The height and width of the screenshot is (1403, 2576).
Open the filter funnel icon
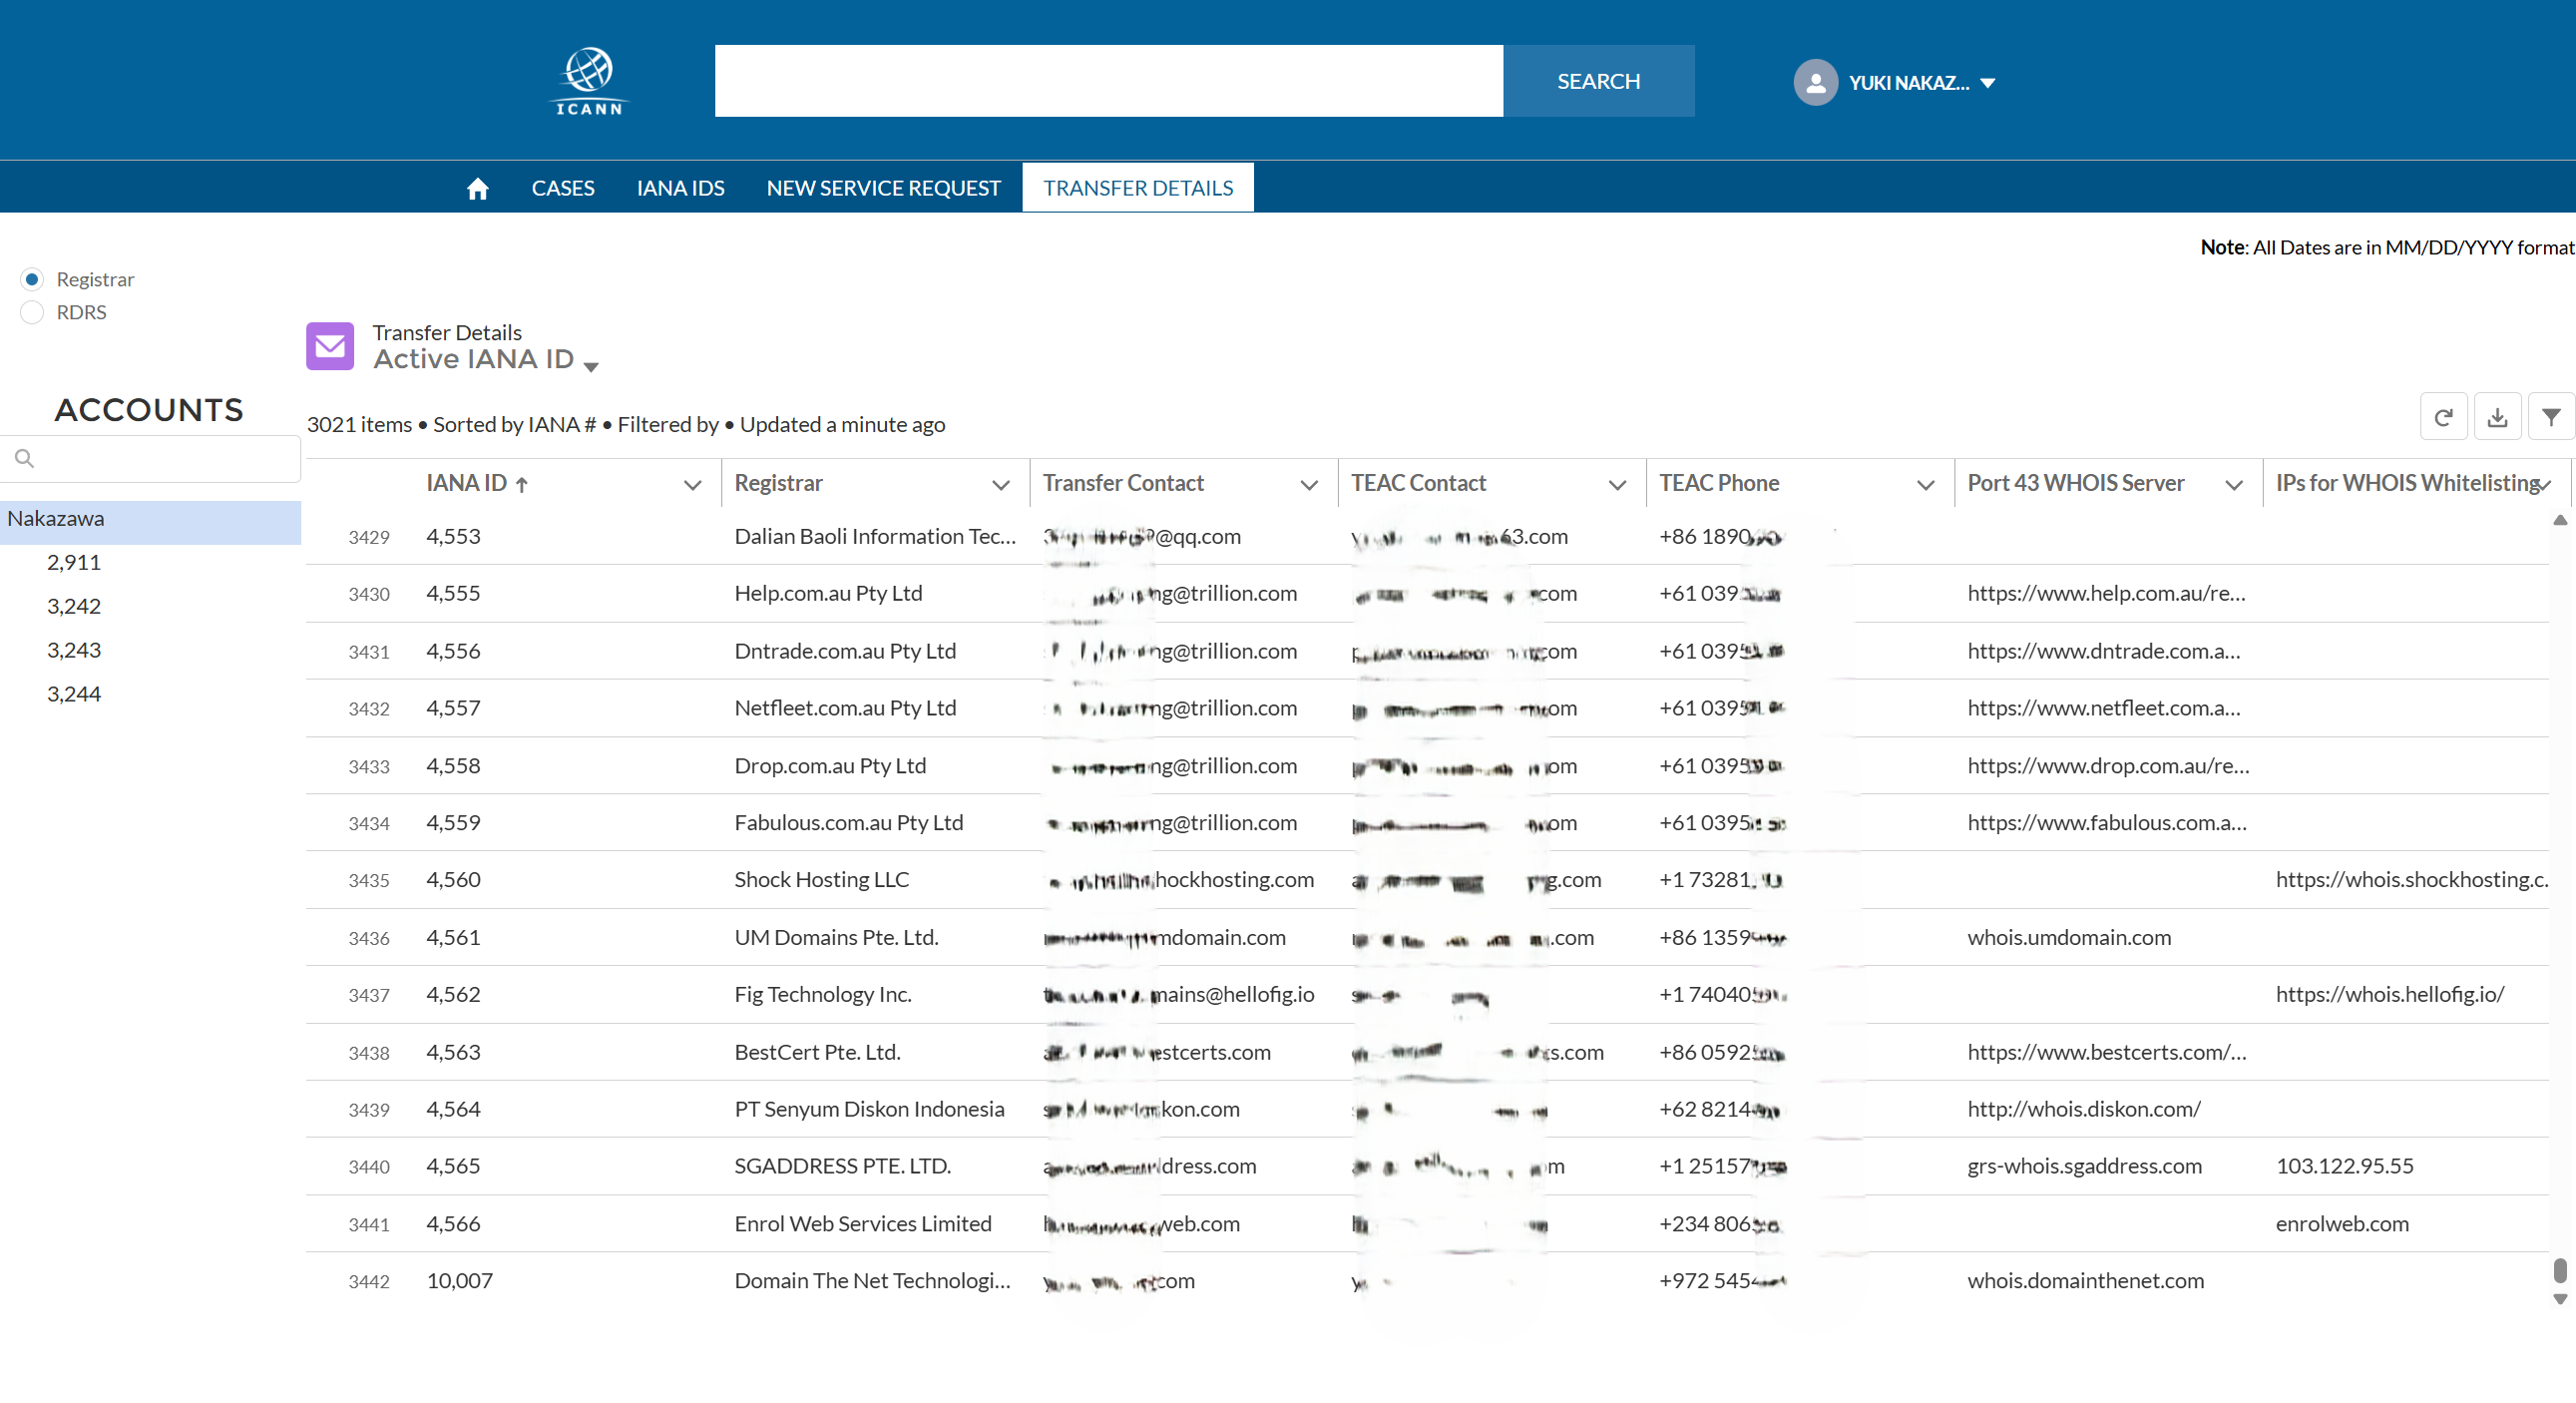pyautogui.click(x=2551, y=417)
